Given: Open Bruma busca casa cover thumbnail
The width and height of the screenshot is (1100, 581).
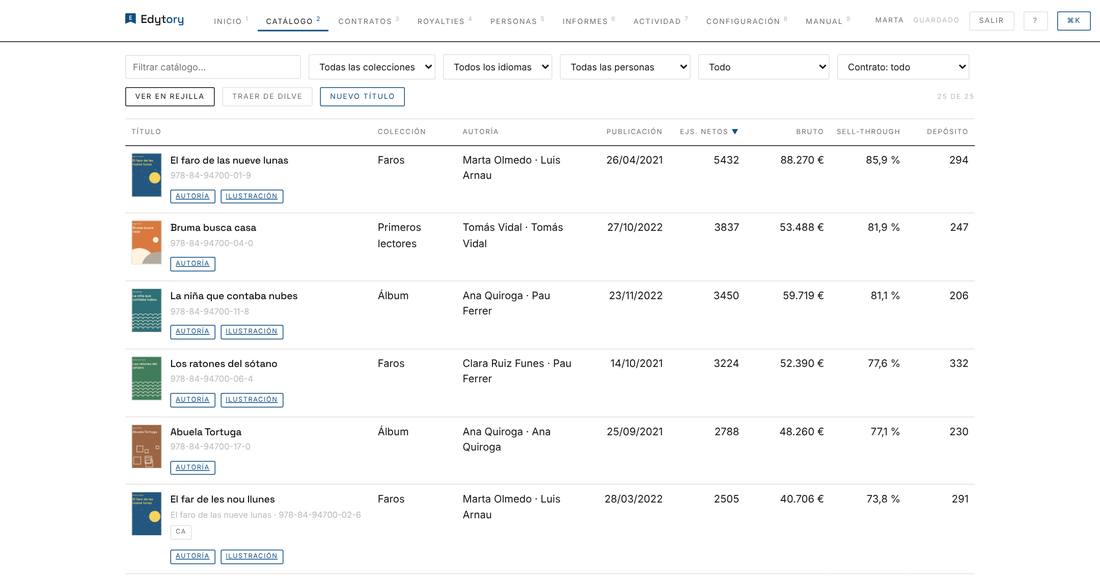Looking at the screenshot, I should click(x=147, y=243).
